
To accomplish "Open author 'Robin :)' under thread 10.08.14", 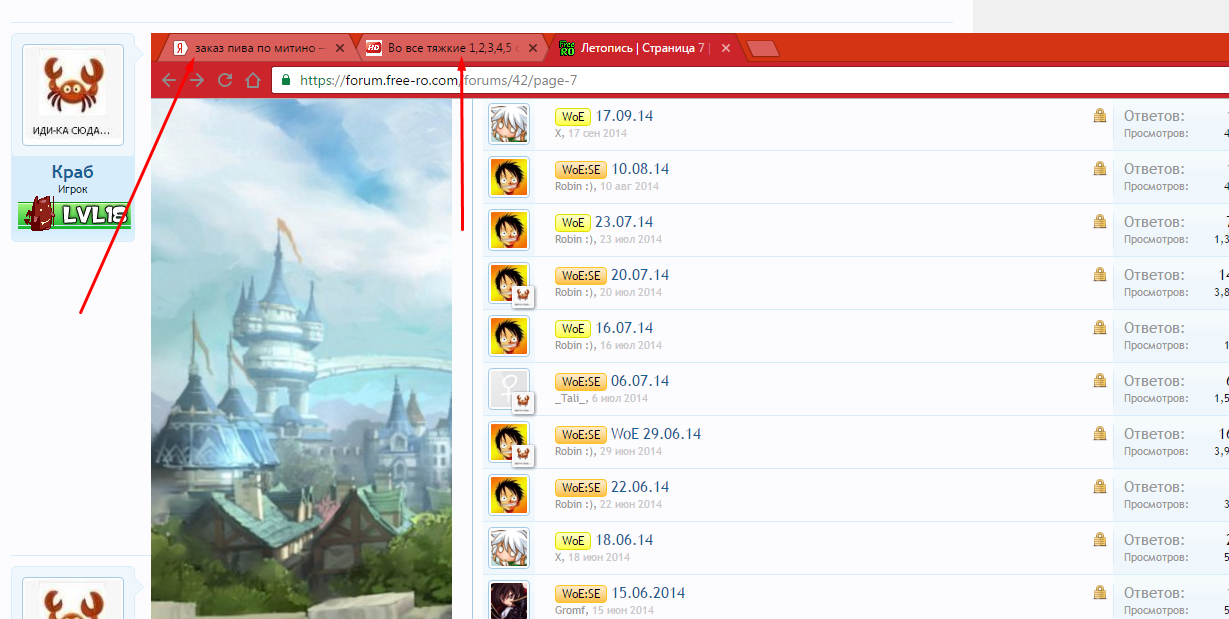I will [x=575, y=187].
